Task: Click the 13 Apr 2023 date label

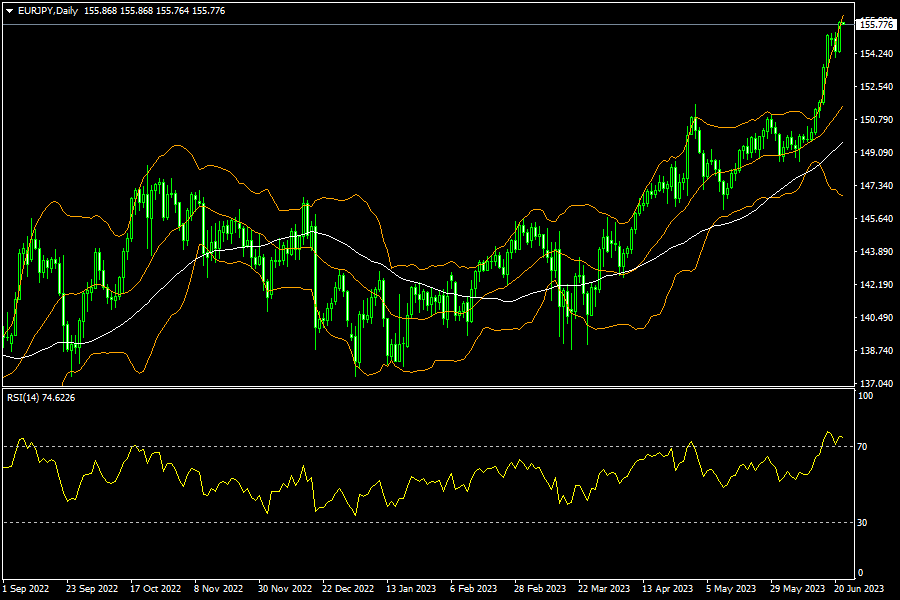Action: click(x=668, y=589)
